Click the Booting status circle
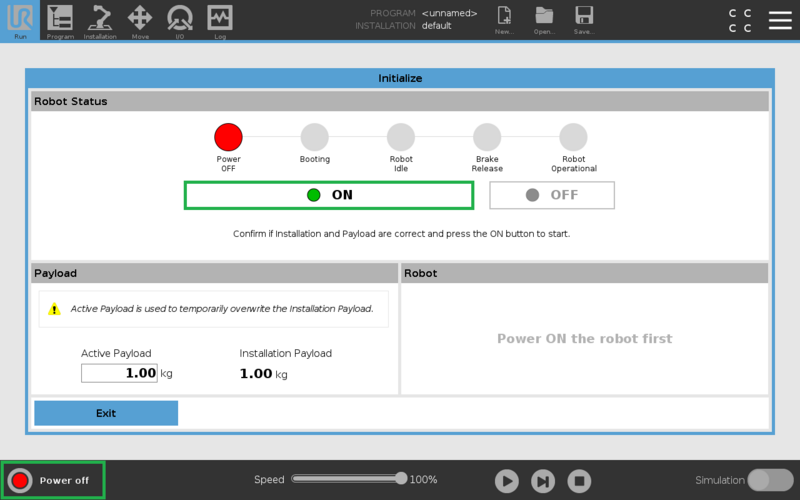Screen dimensions: 800x500 click(314, 137)
